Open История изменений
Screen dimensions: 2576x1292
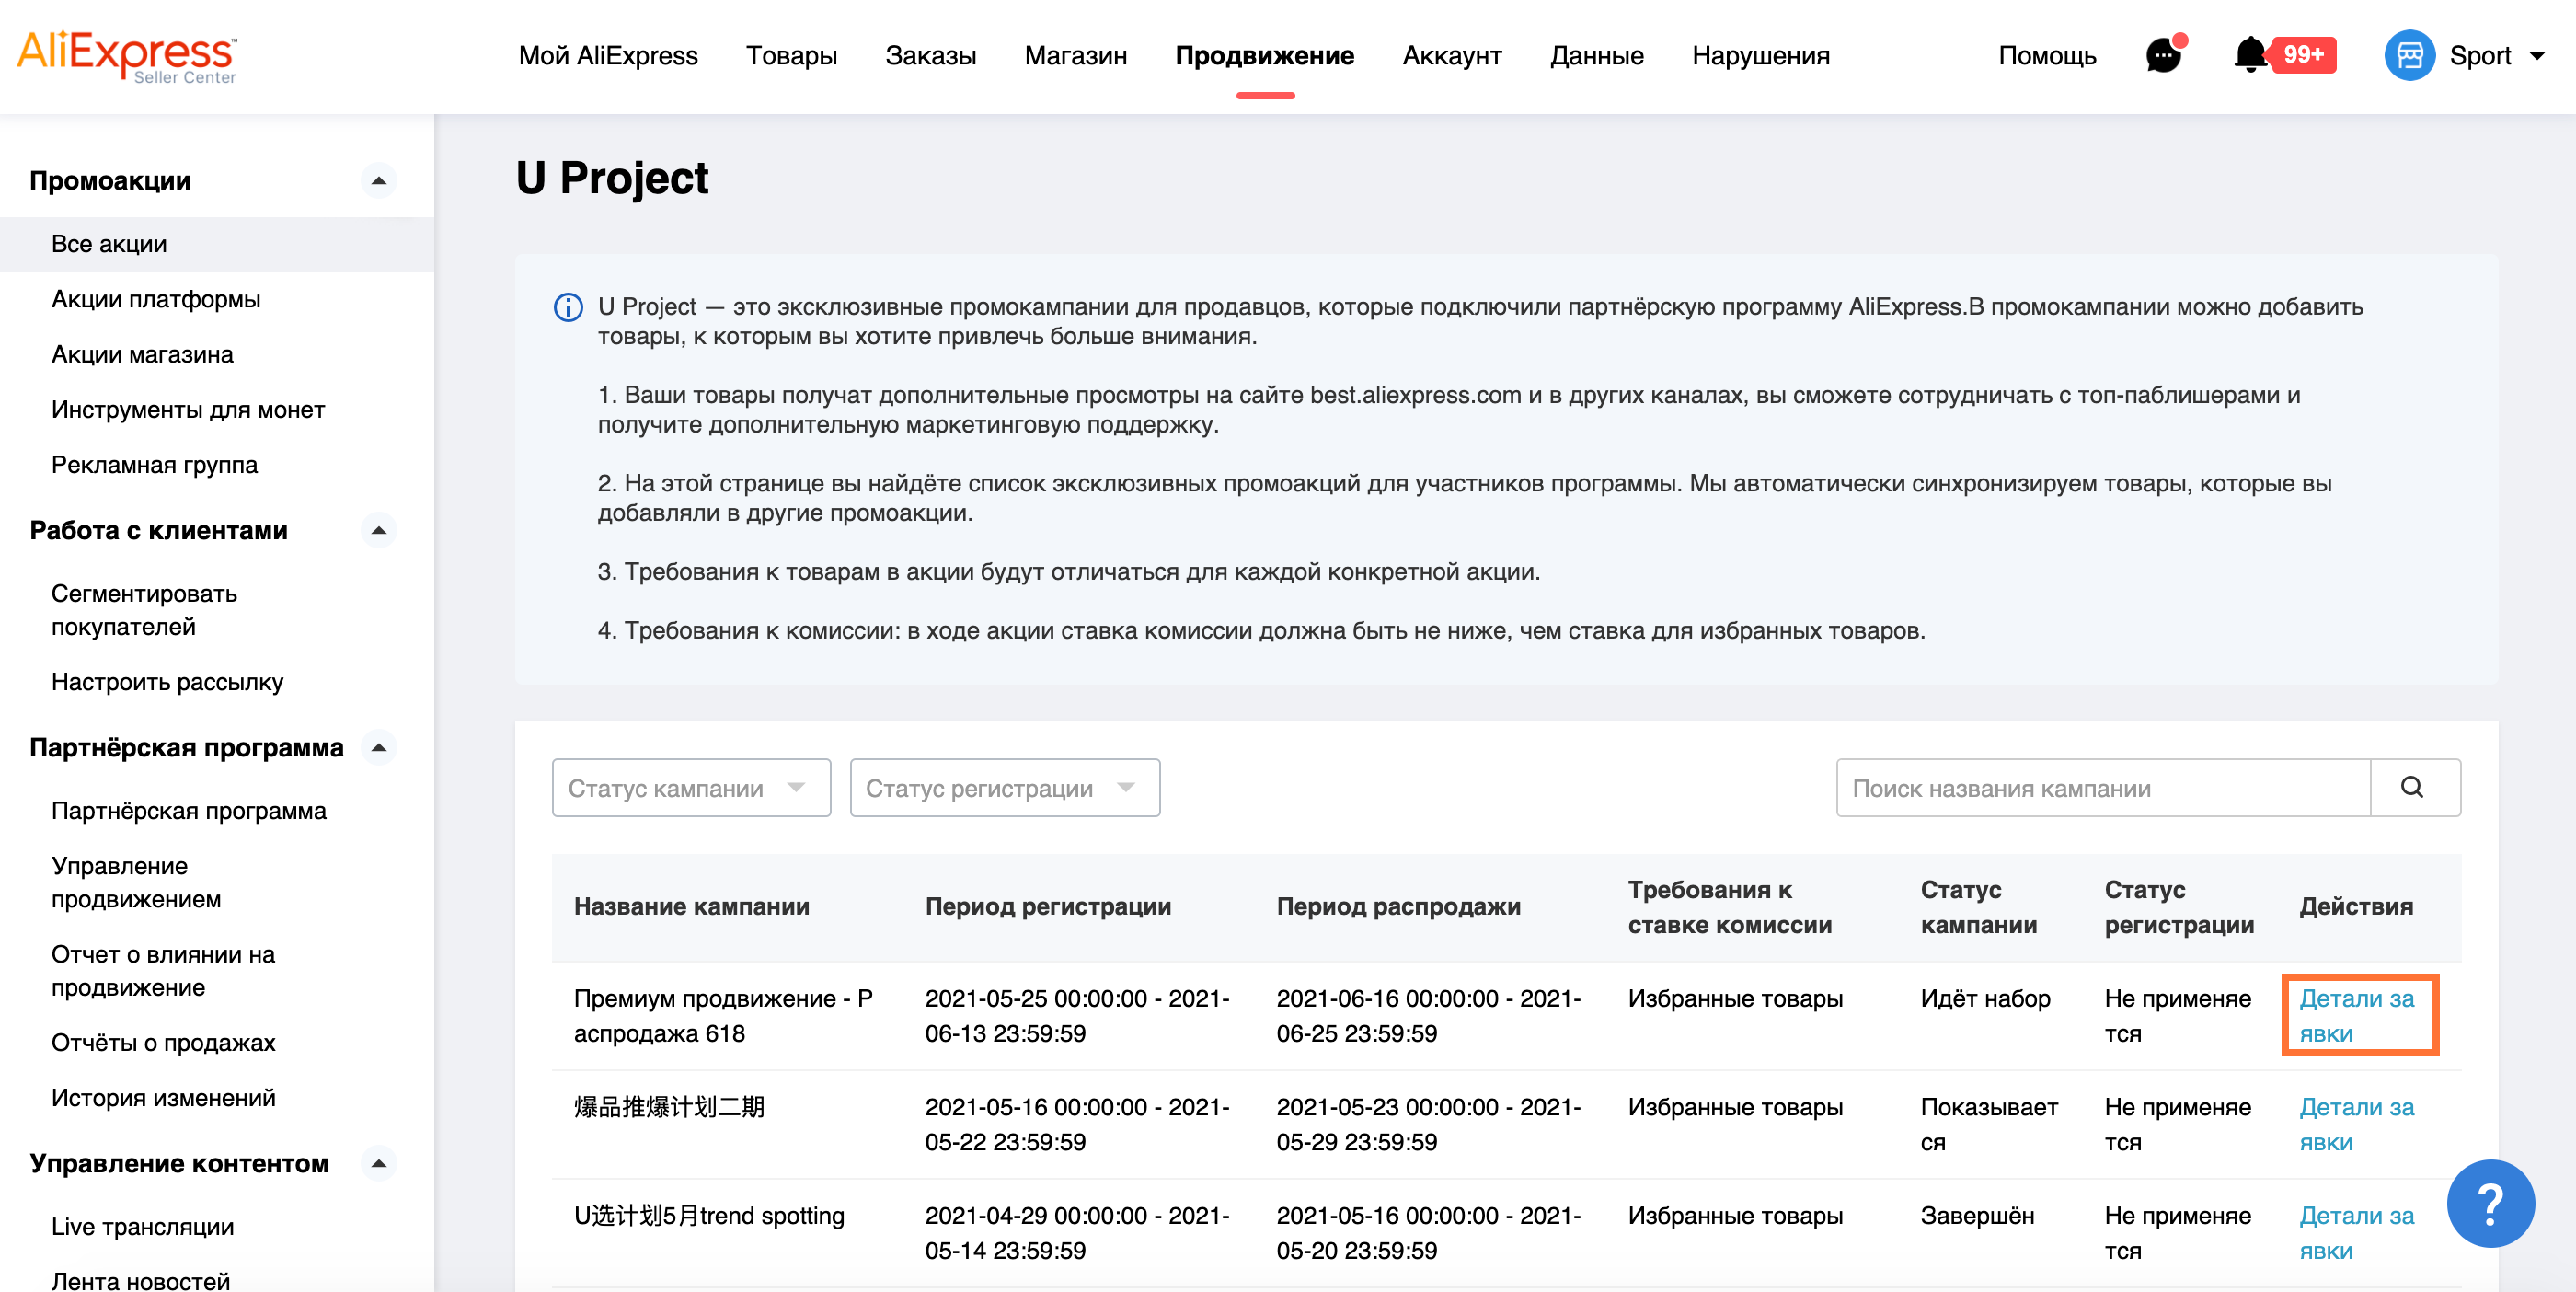pos(163,1097)
